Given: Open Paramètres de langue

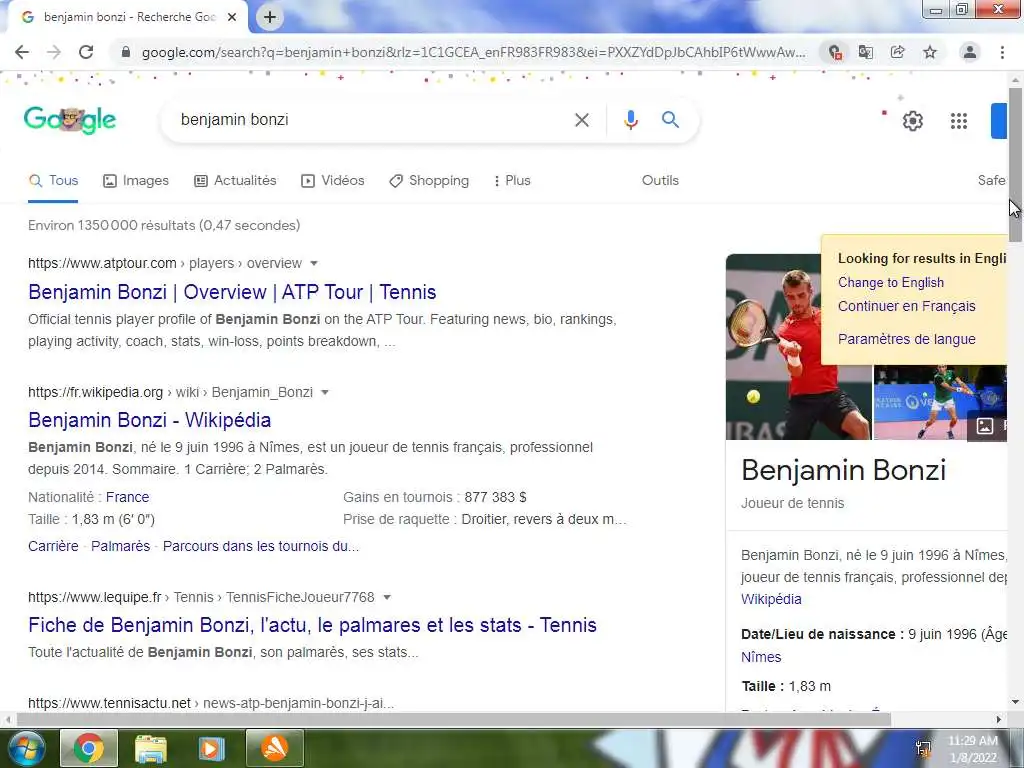Looking at the screenshot, I should coord(906,340).
